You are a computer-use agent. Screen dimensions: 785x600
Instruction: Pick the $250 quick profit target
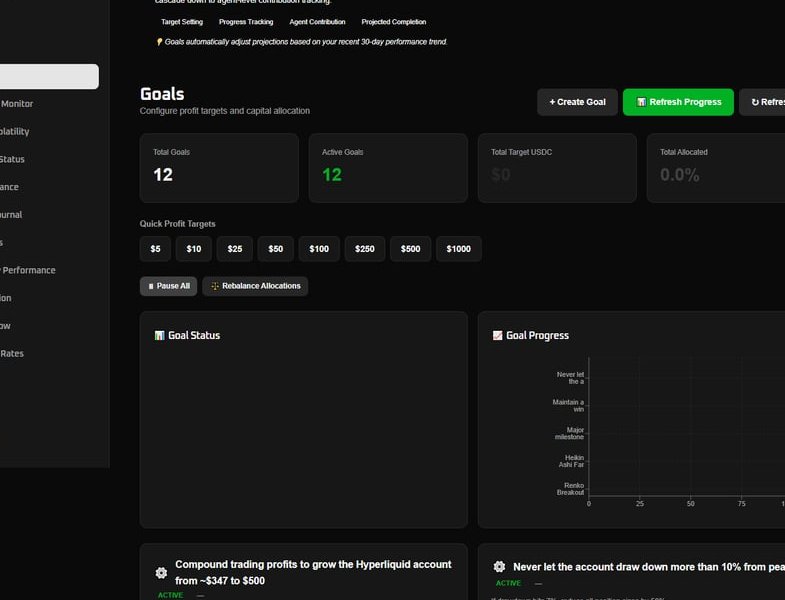[365, 249]
